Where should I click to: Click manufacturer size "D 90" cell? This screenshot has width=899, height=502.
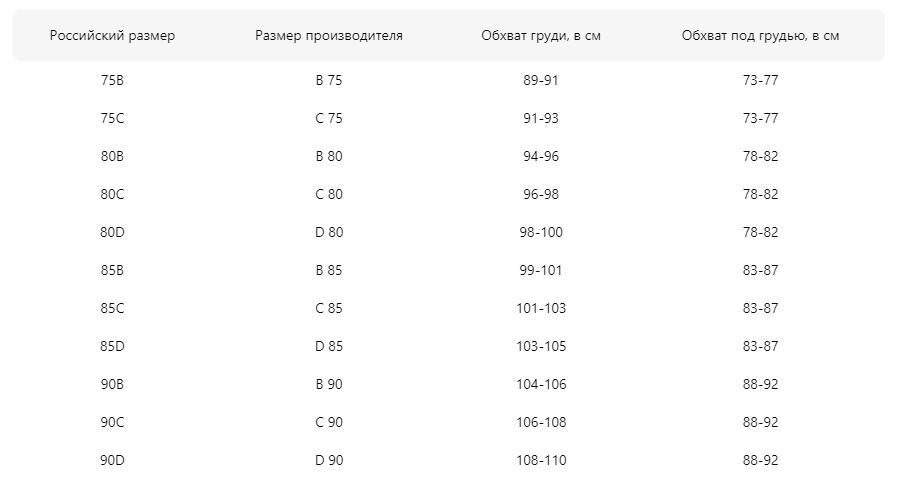coord(329,460)
